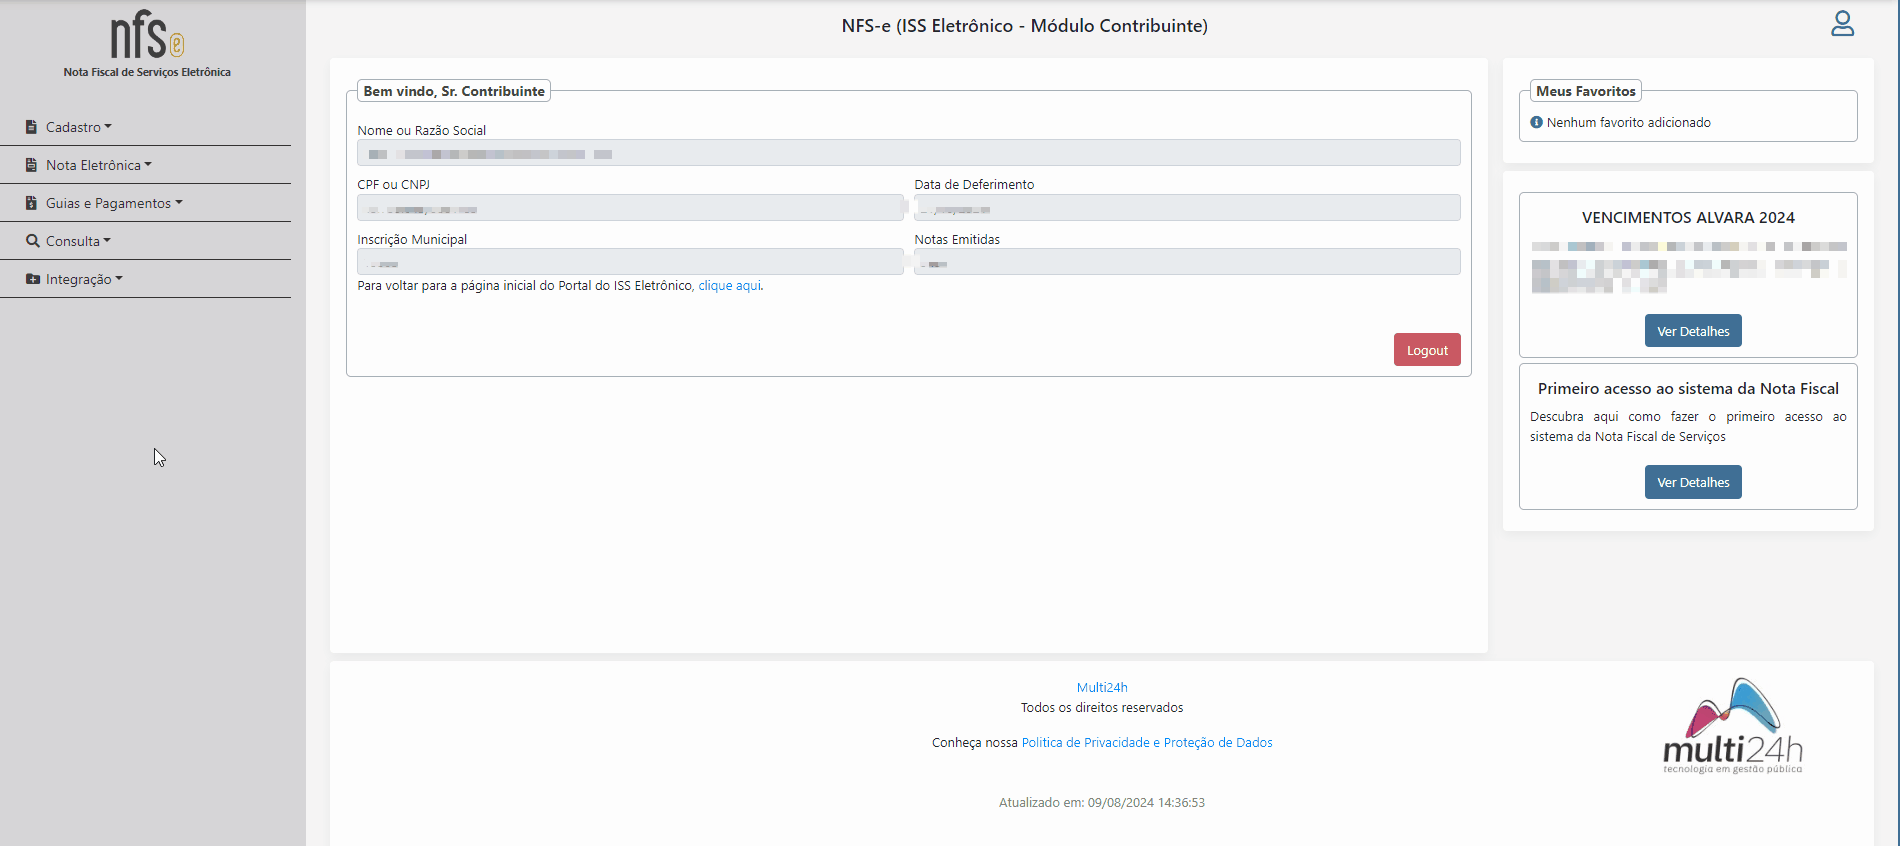Click the Integração folder icon
The width and height of the screenshot is (1900, 846).
point(33,279)
